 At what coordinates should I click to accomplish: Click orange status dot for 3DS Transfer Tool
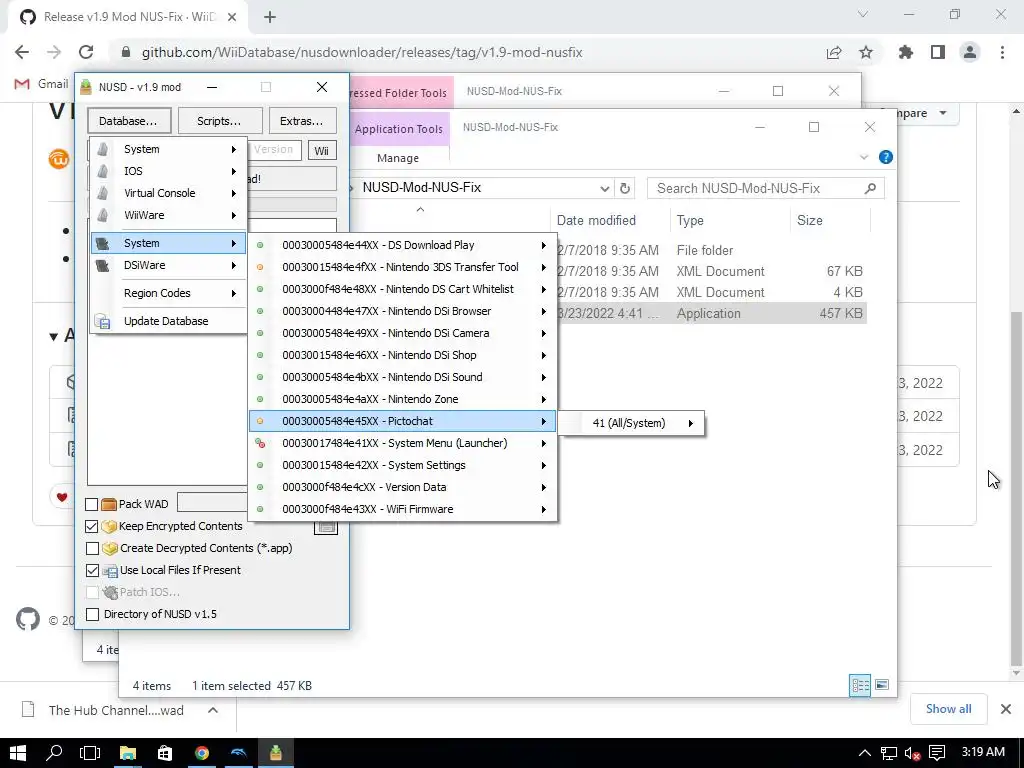pos(260,267)
